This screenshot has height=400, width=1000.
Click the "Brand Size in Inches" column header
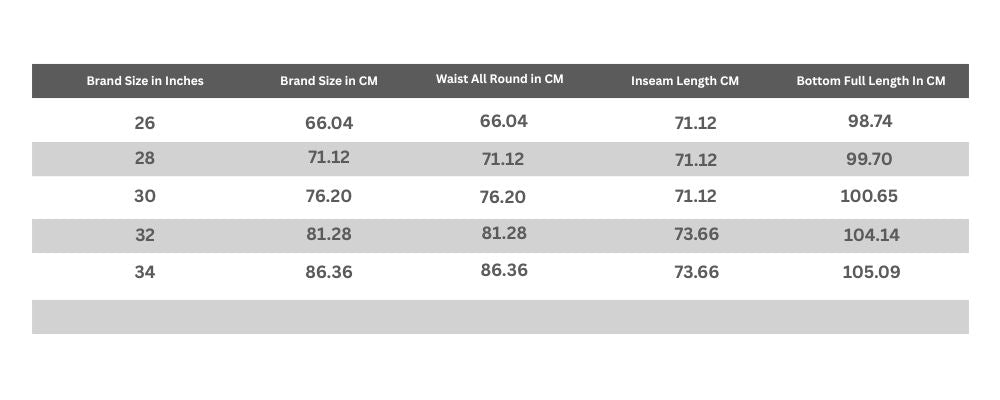click(145, 81)
